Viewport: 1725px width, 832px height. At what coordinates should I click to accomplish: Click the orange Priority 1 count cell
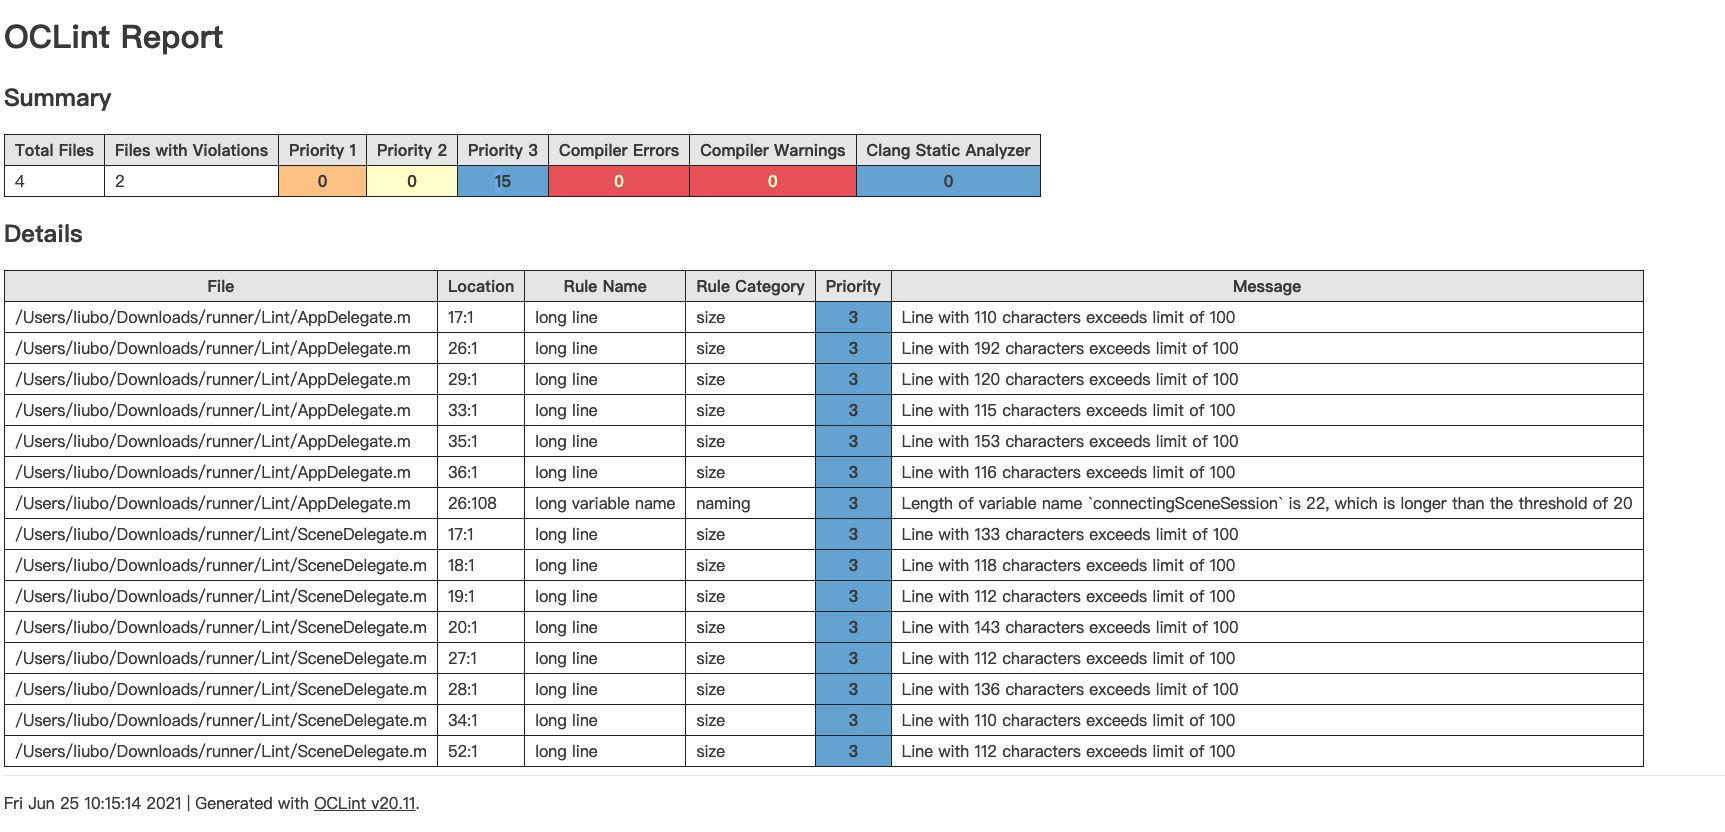(322, 181)
